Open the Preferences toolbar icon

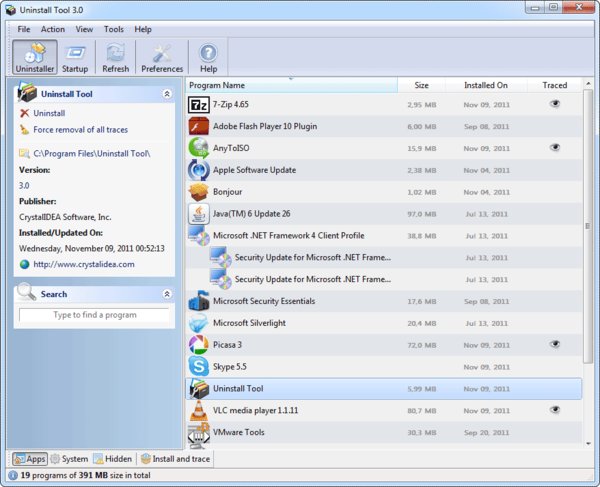(162, 56)
